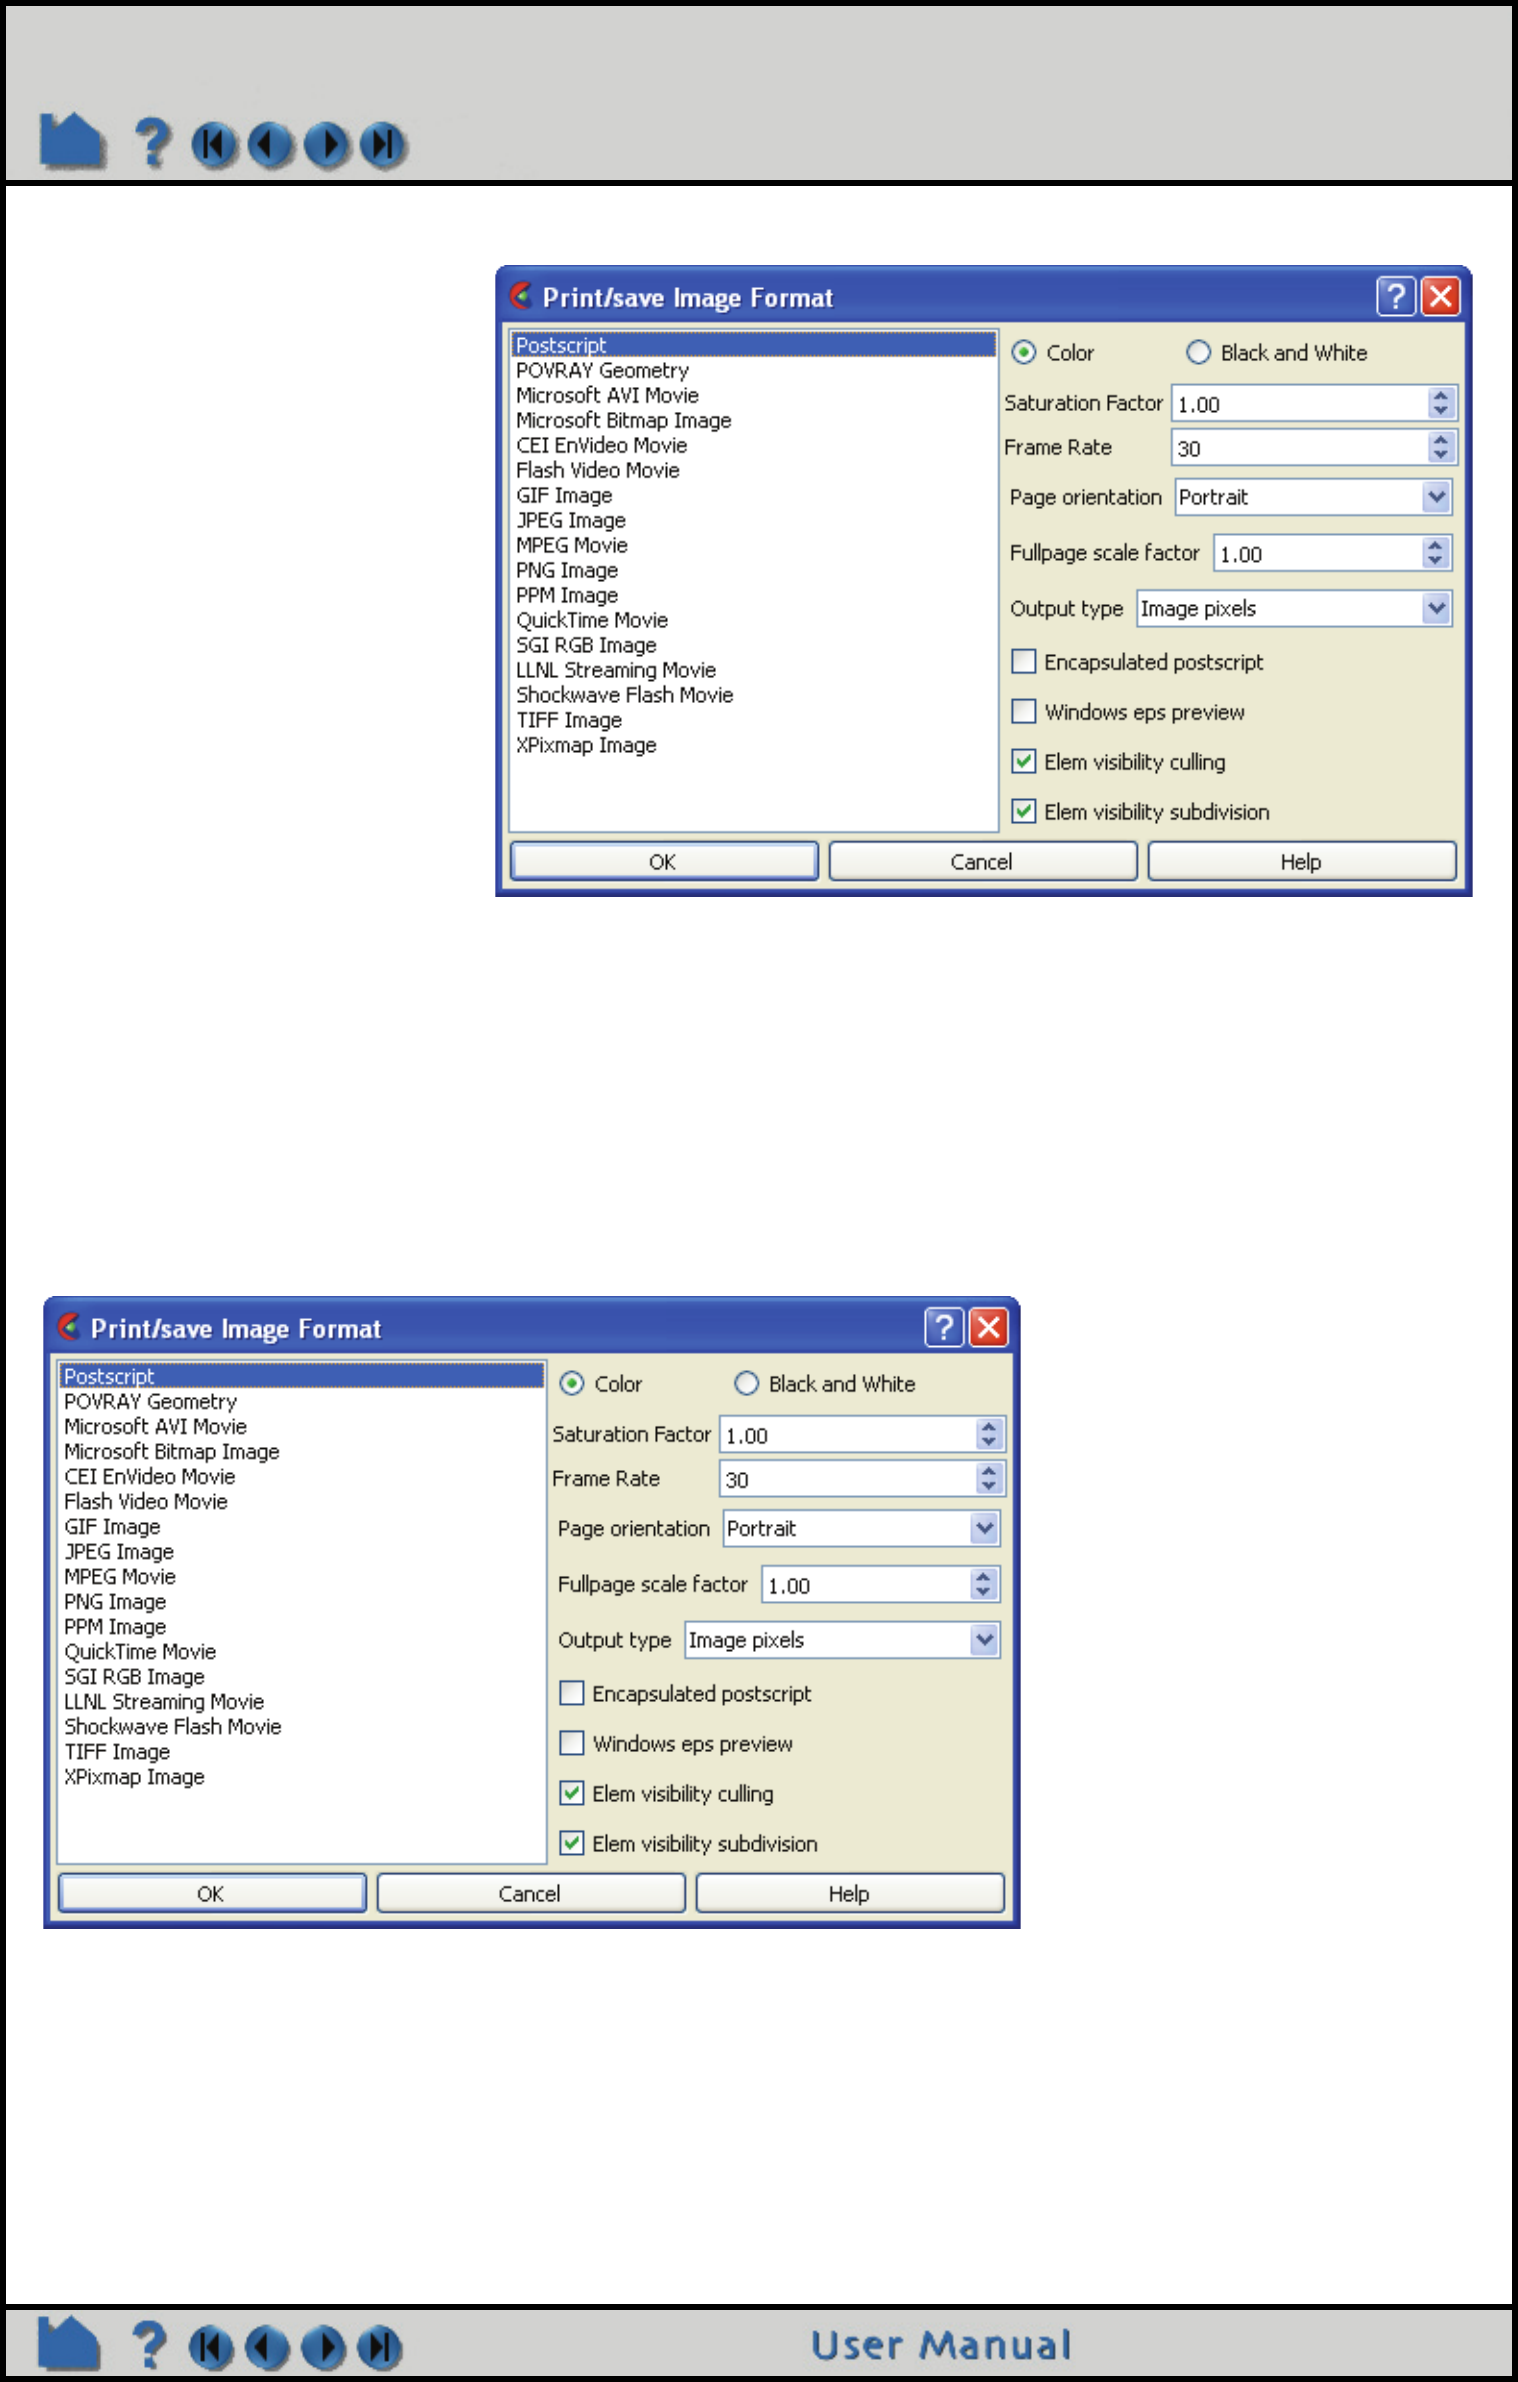This screenshot has width=1518, height=2382.
Task: Go to next page using top header arrow
Action: (x=327, y=145)
